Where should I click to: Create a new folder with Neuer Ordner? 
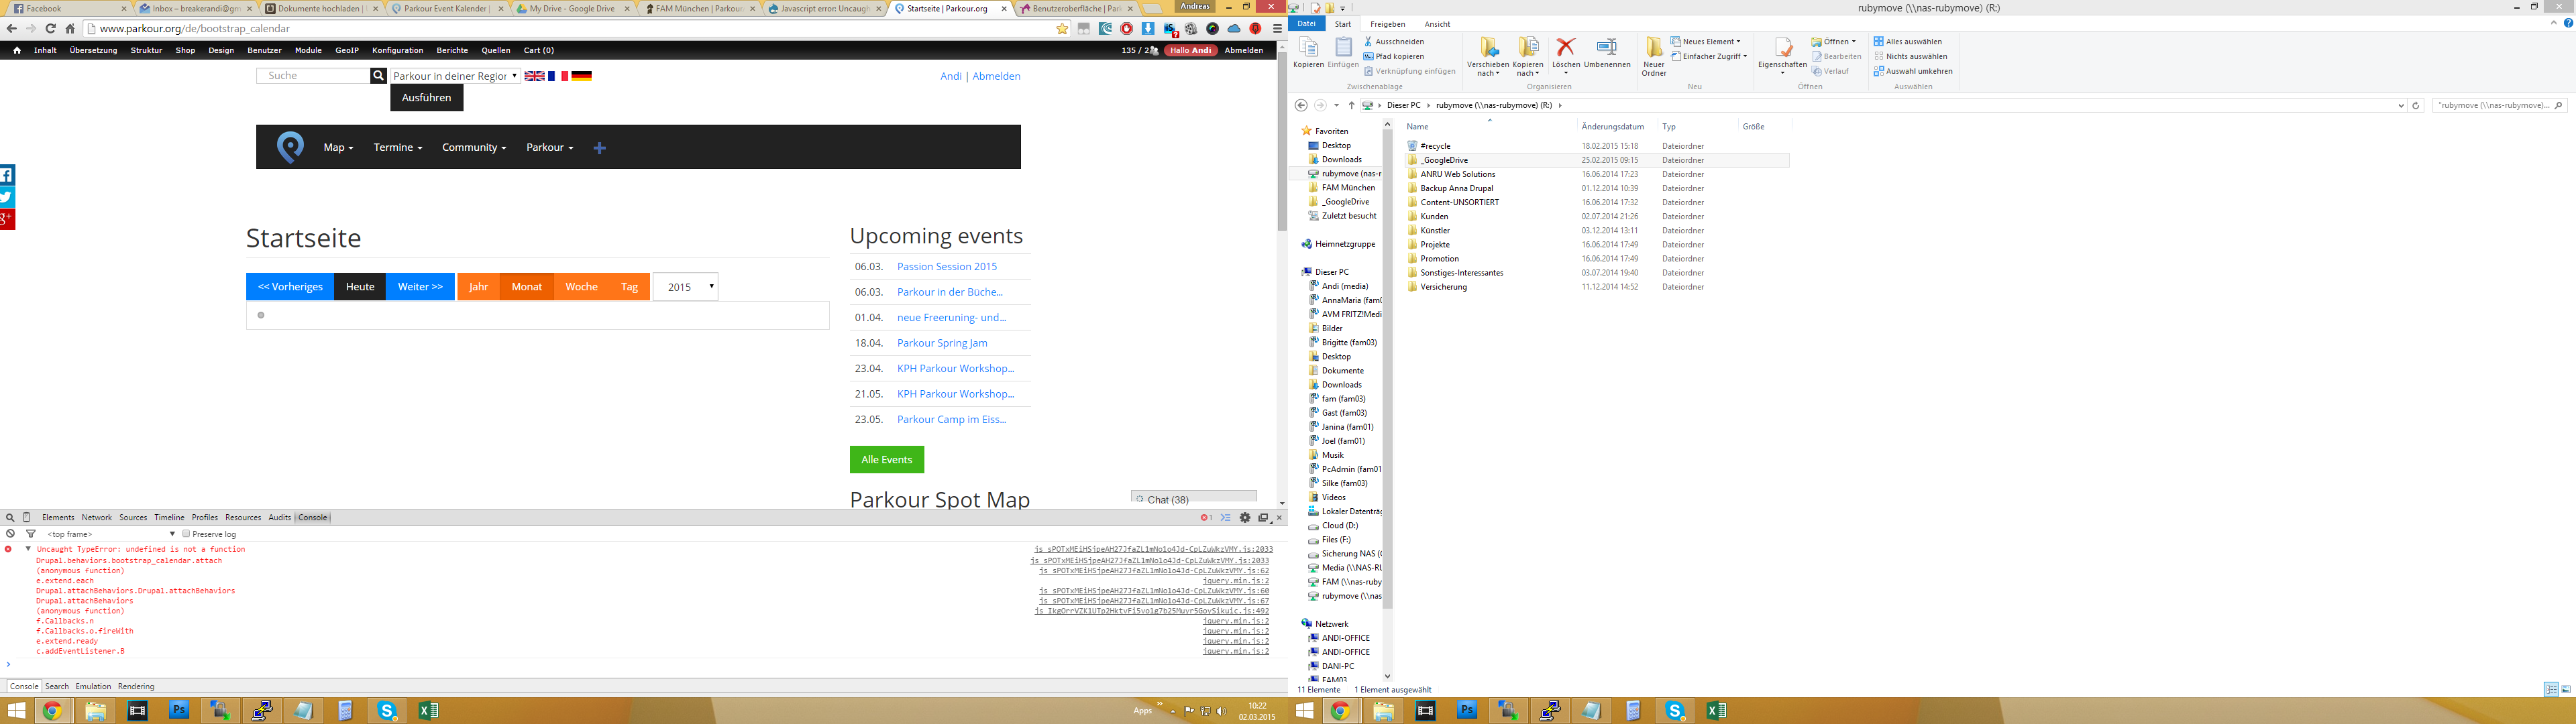(x=1654, y=57)
